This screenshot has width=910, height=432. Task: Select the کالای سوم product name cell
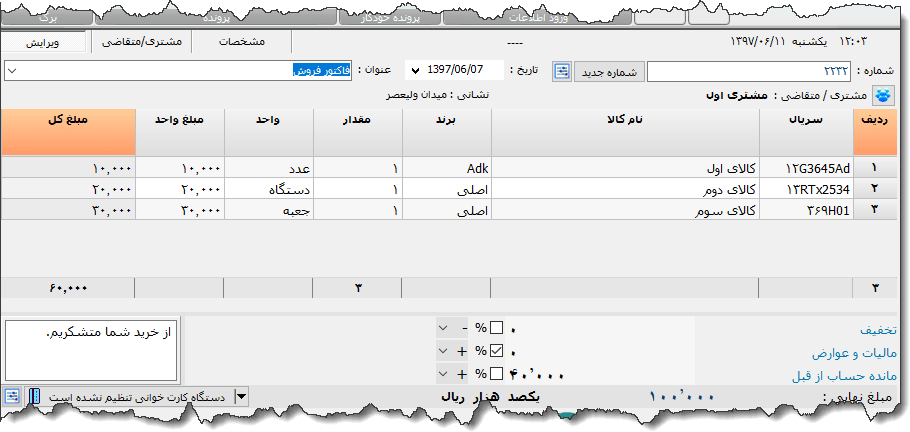pyautogui.click(x=625, y=210)
